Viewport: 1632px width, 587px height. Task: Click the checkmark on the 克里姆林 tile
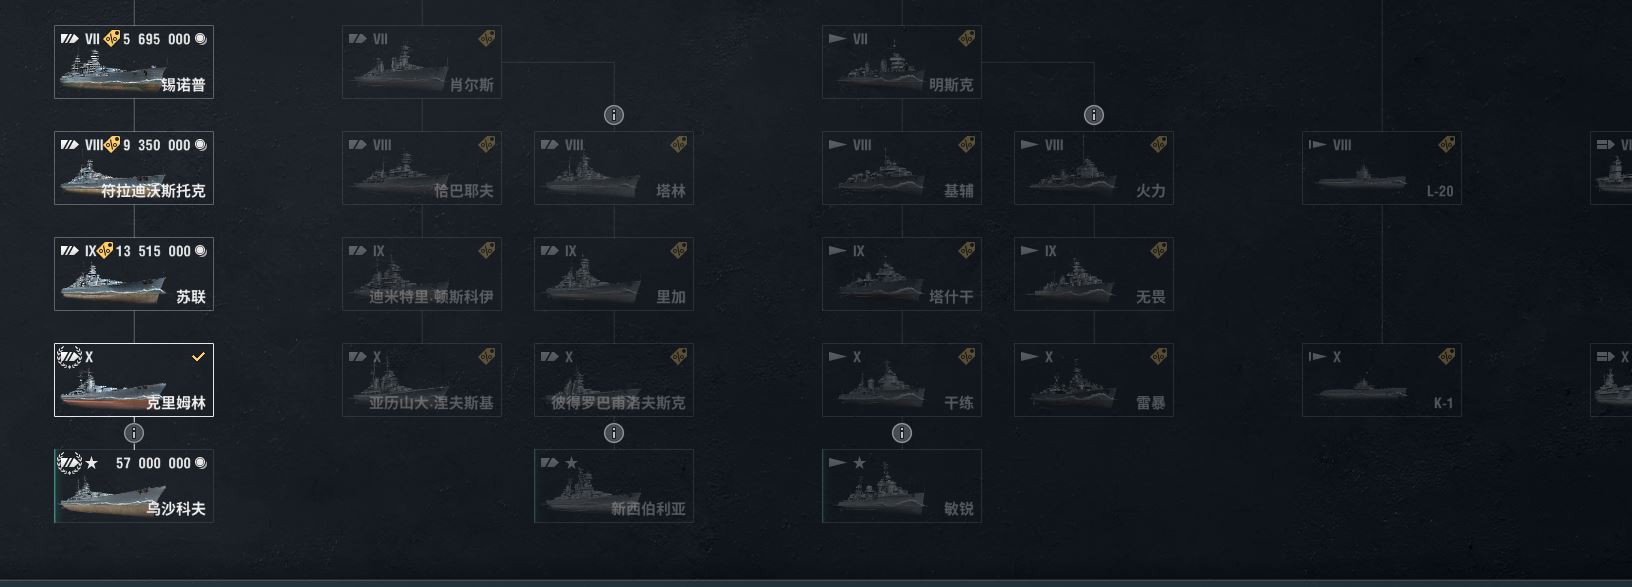coord(198,357)
